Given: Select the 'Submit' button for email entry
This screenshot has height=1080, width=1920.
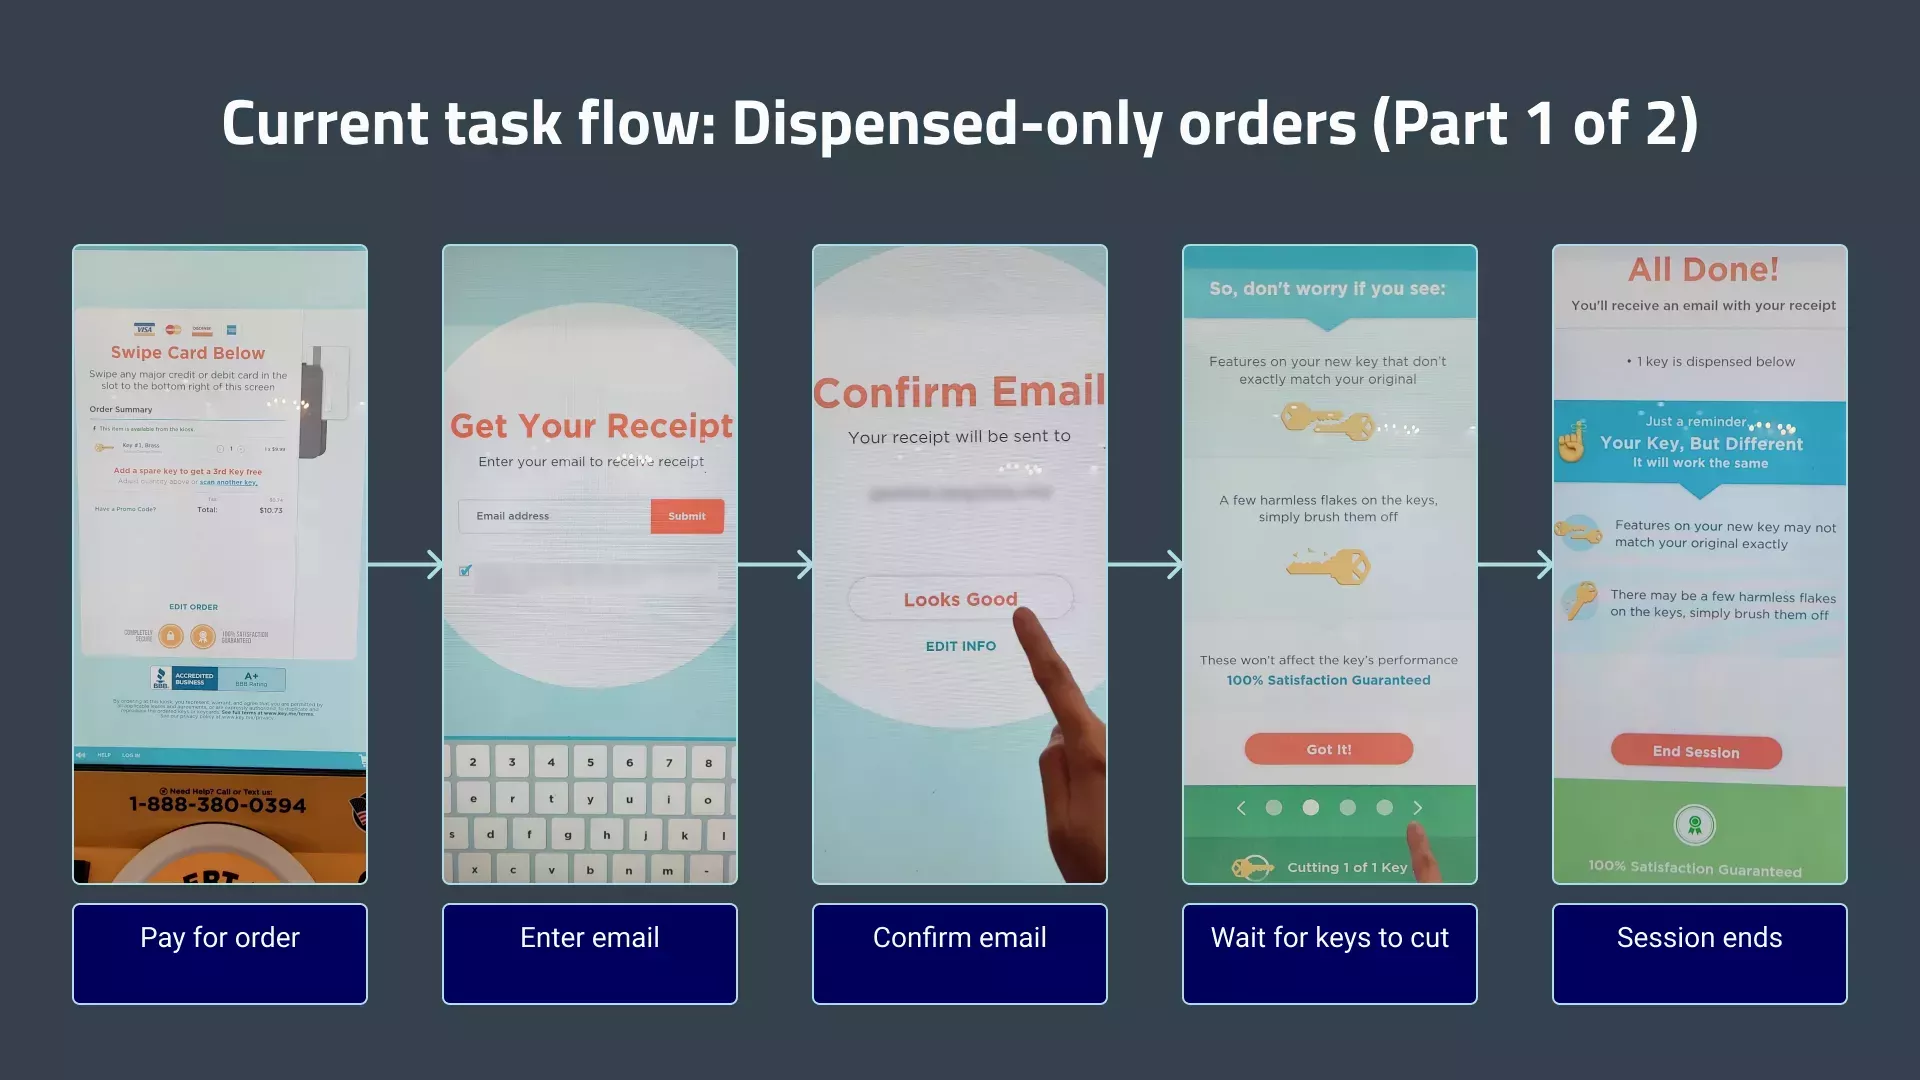Looking at the screenshot, I should tap(687, 514).
